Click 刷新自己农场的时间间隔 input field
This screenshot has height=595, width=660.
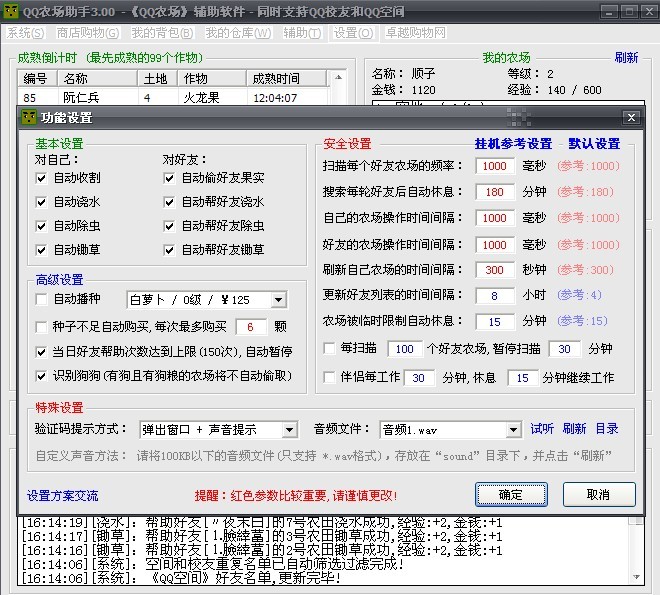pos(495,270)
